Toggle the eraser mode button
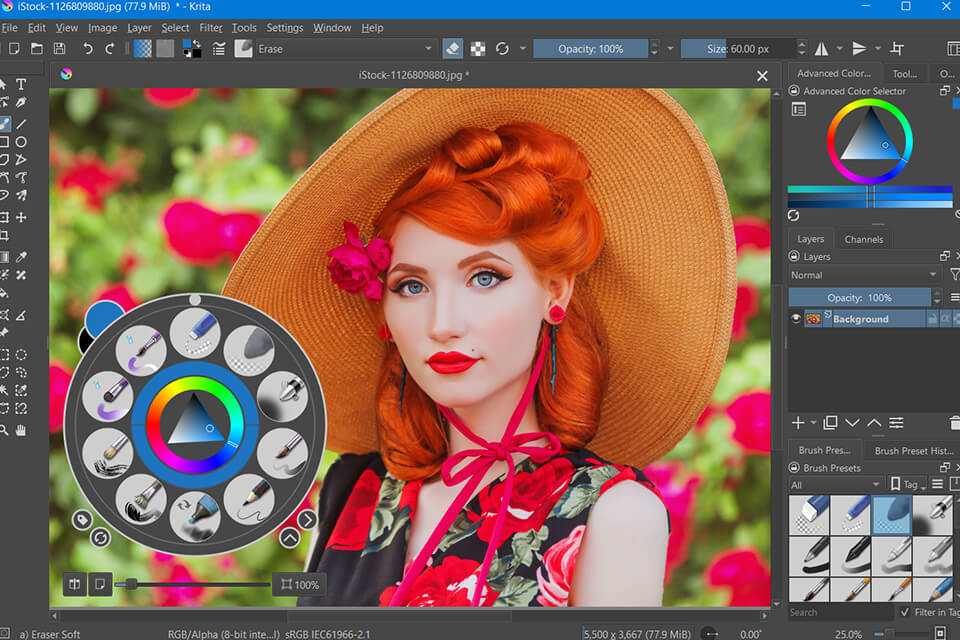The image size is (960, 640). [x=452, y=48]
